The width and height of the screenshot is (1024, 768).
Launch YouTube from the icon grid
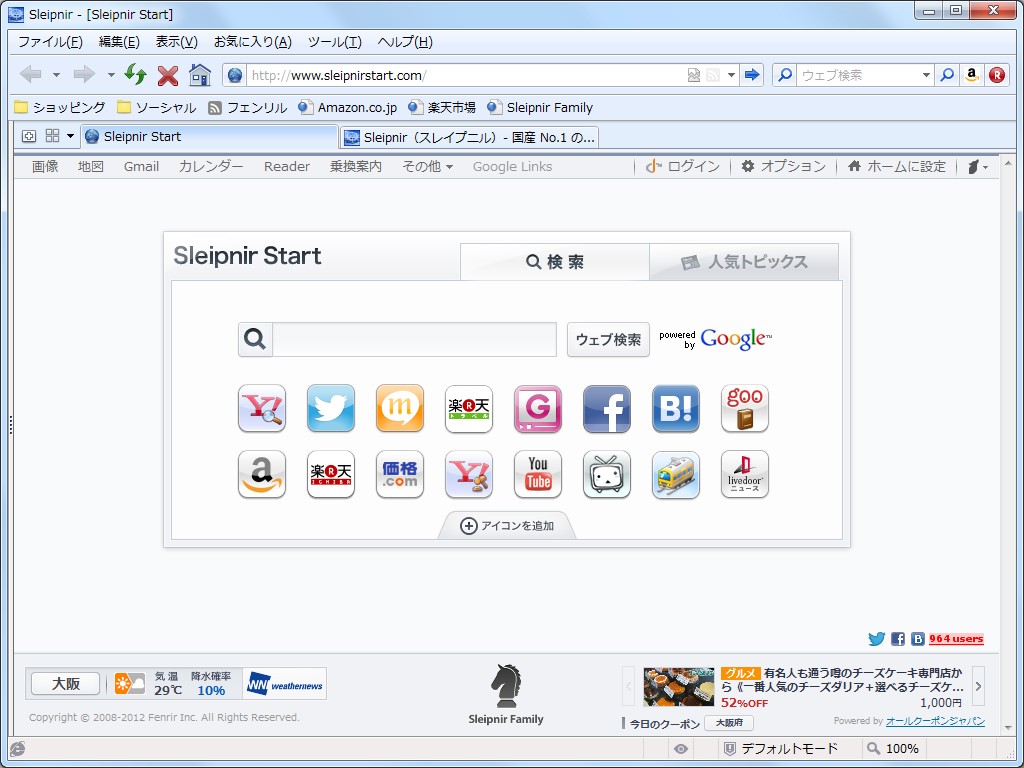537,475
